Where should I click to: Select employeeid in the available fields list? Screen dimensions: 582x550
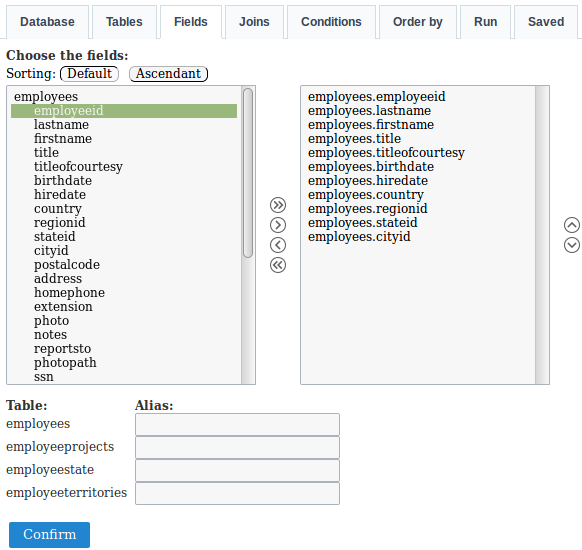point(124,111)
